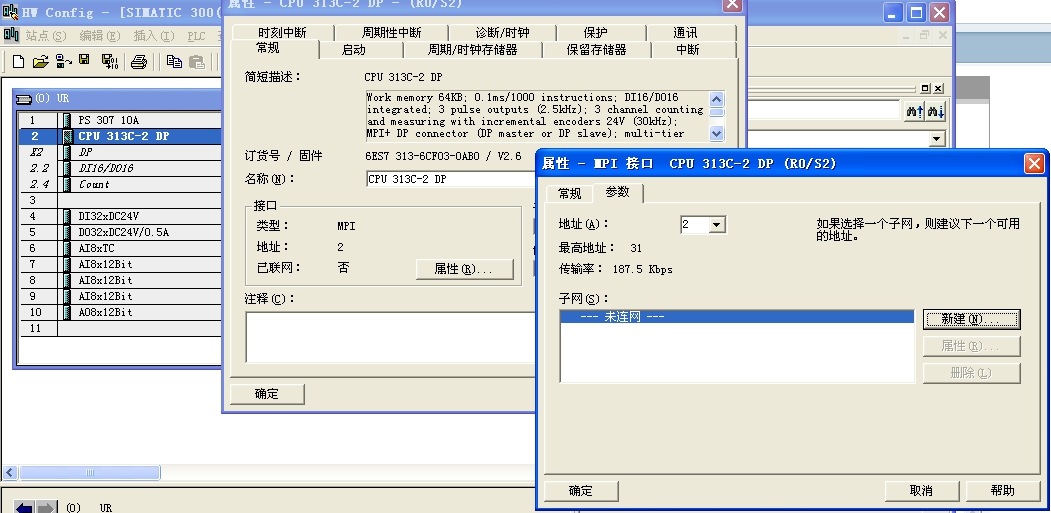Image resolution: width=1051 pixels, height=513 pixels.
Task: Click the 新建(N)... button
Action: [x=971, y=319]
